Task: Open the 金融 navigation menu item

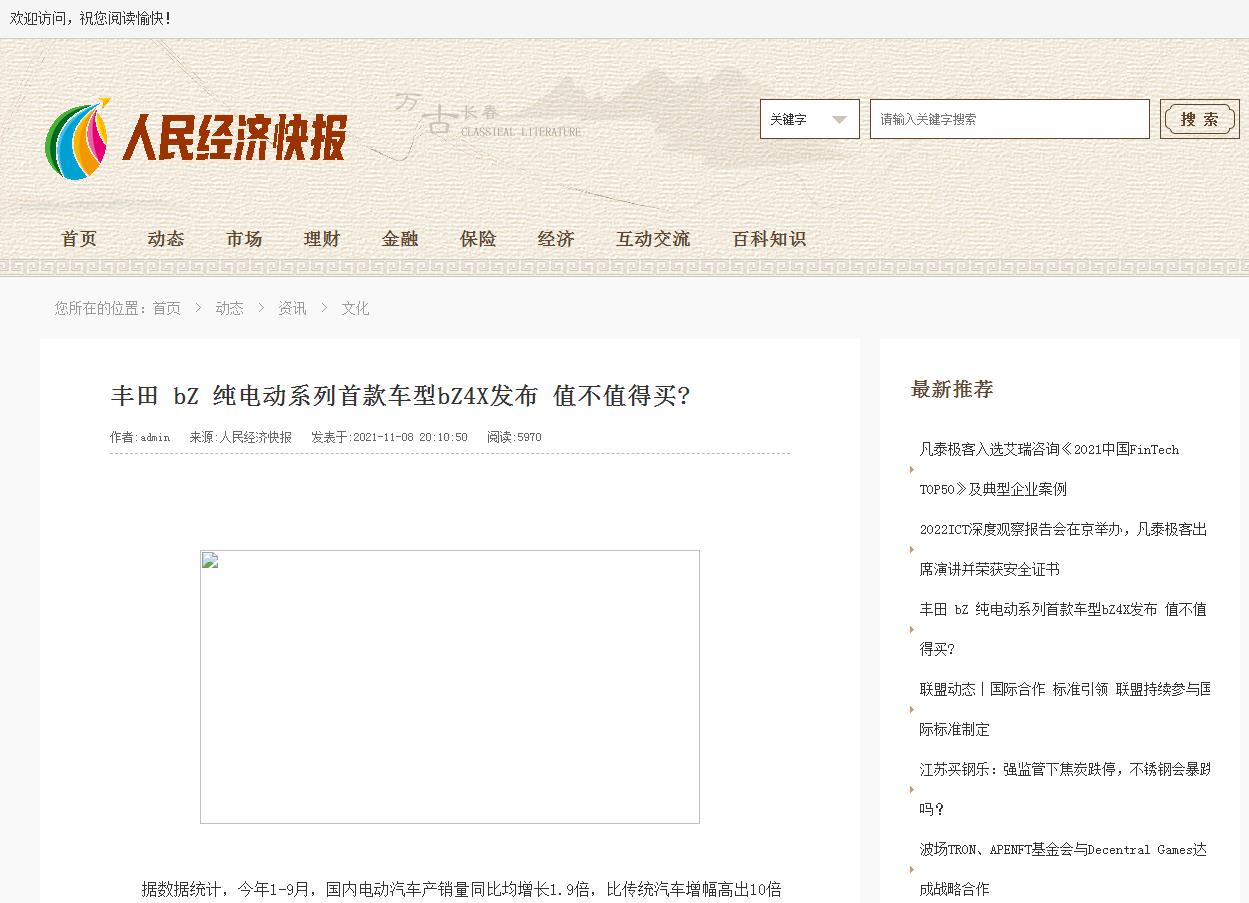Action: 400,239
